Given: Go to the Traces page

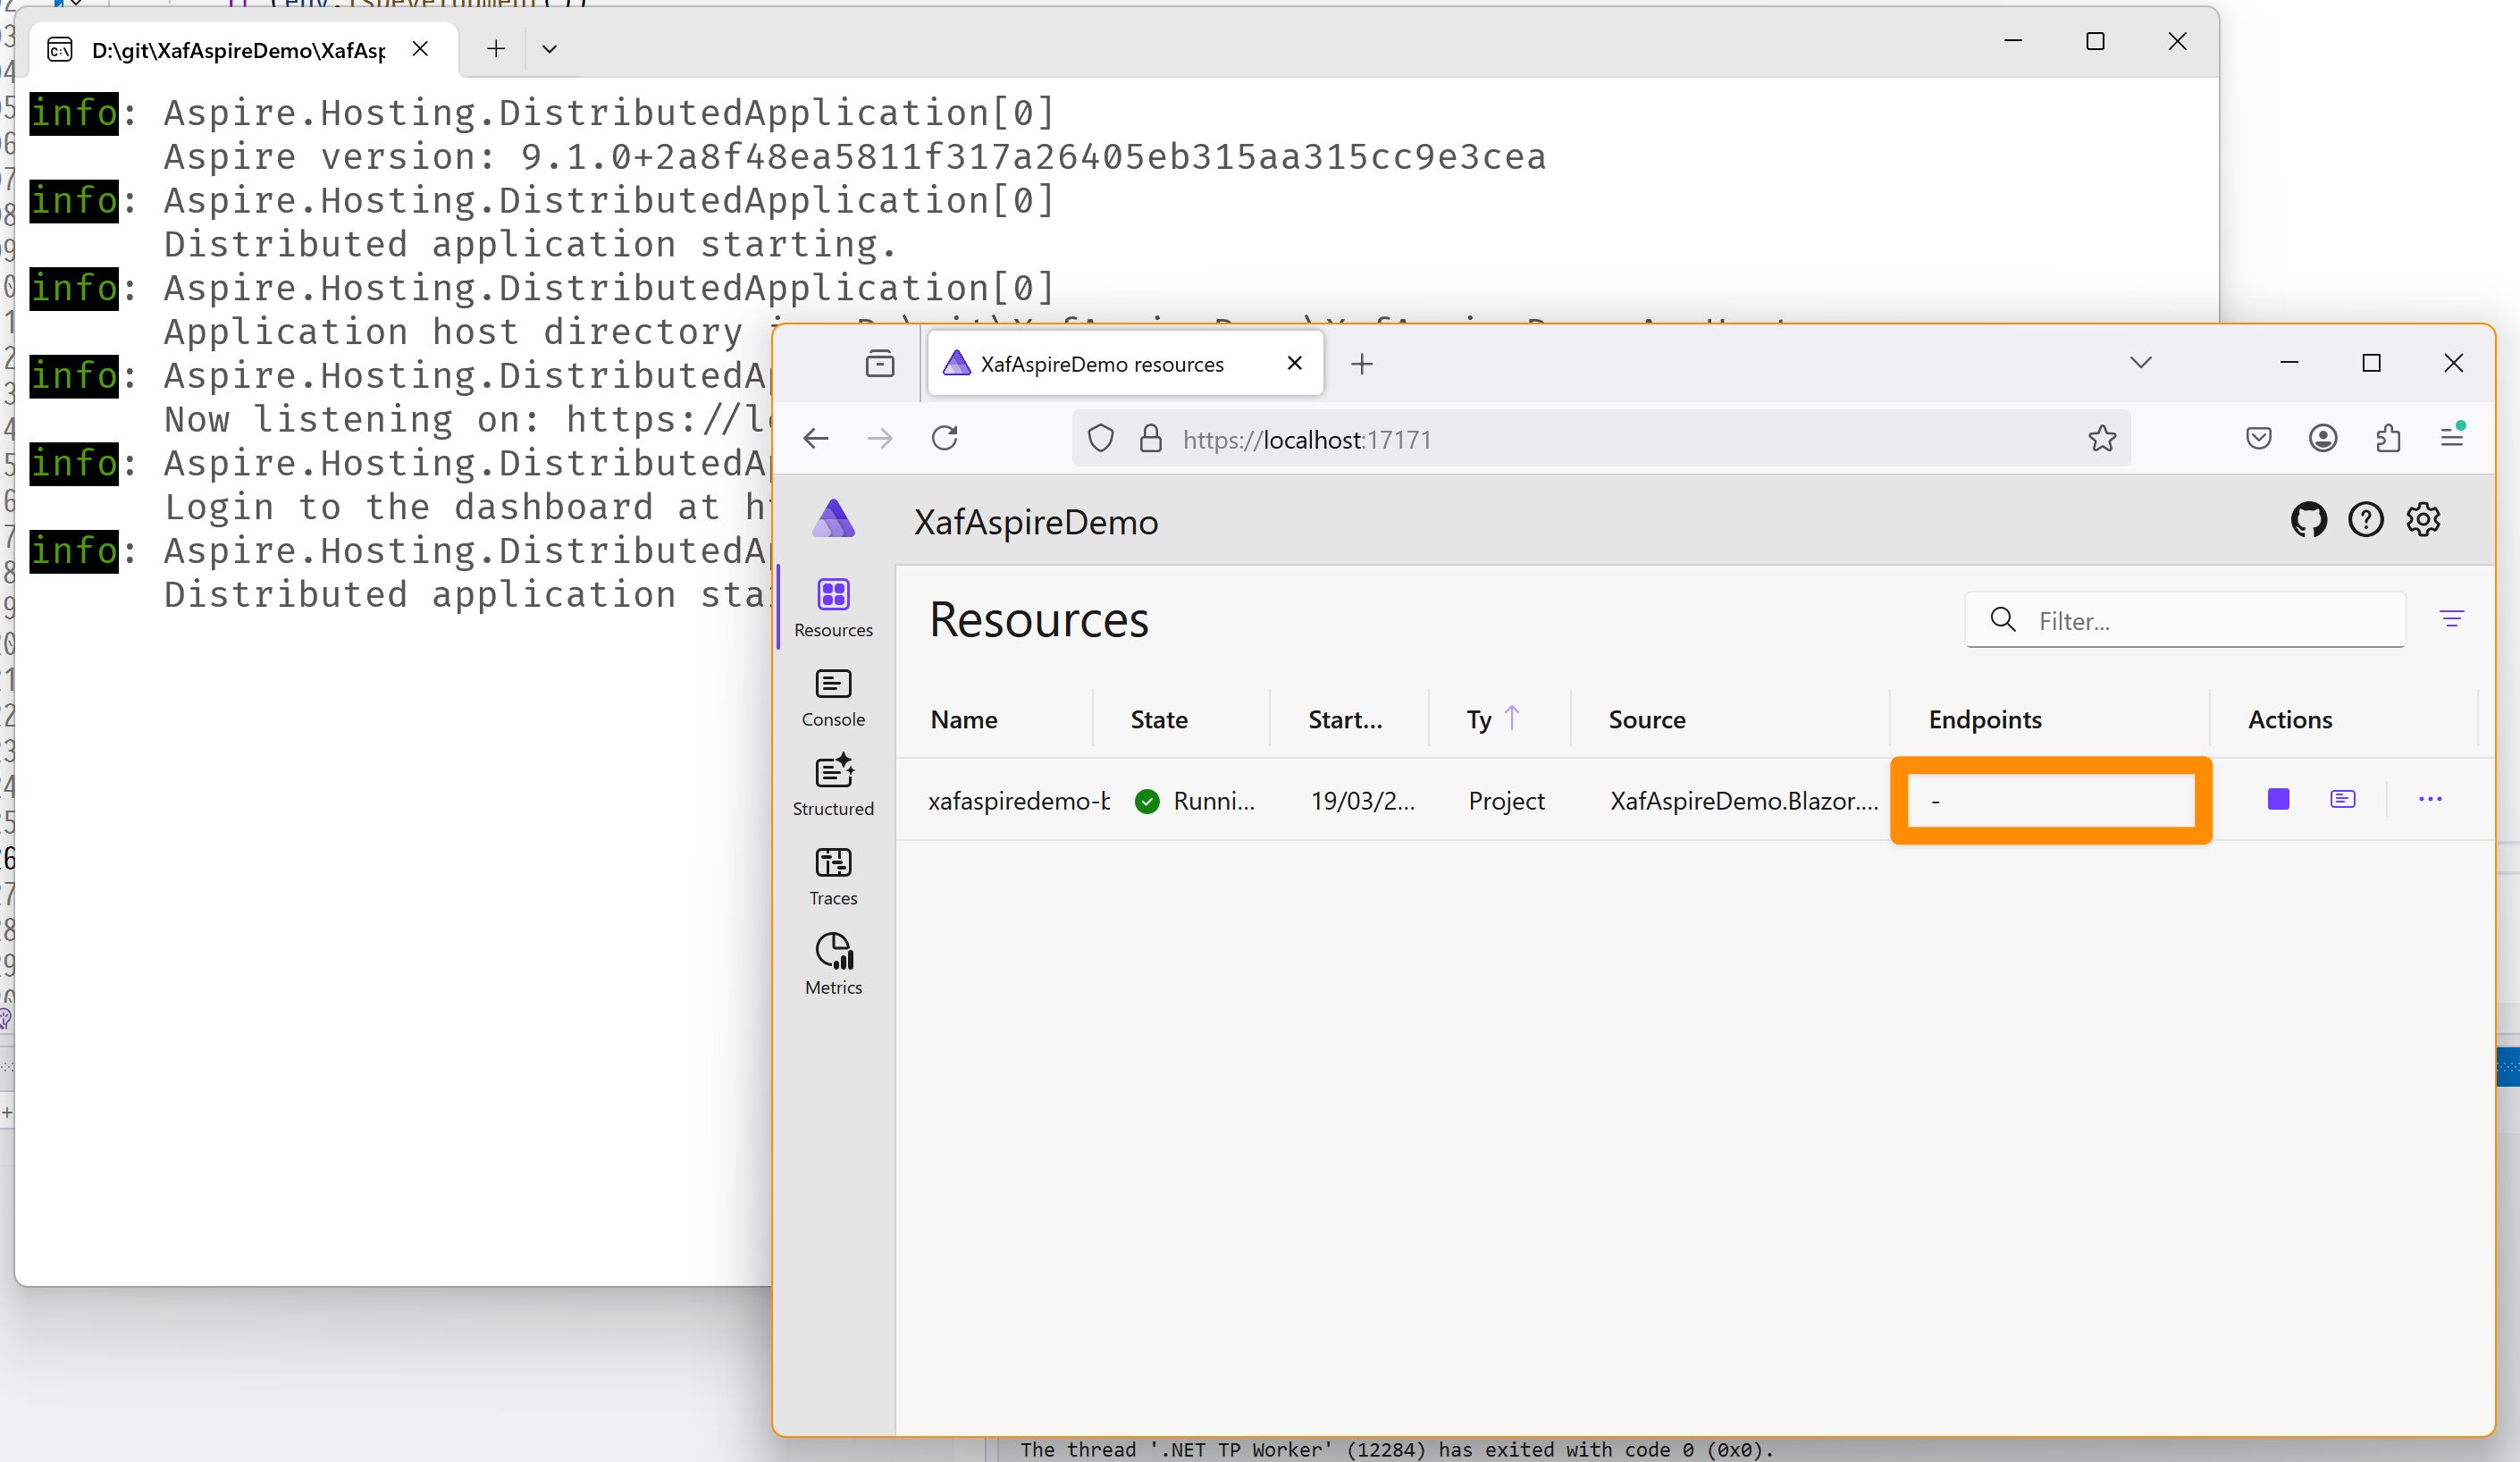Looking at the screenshot, I should [832, 876].
